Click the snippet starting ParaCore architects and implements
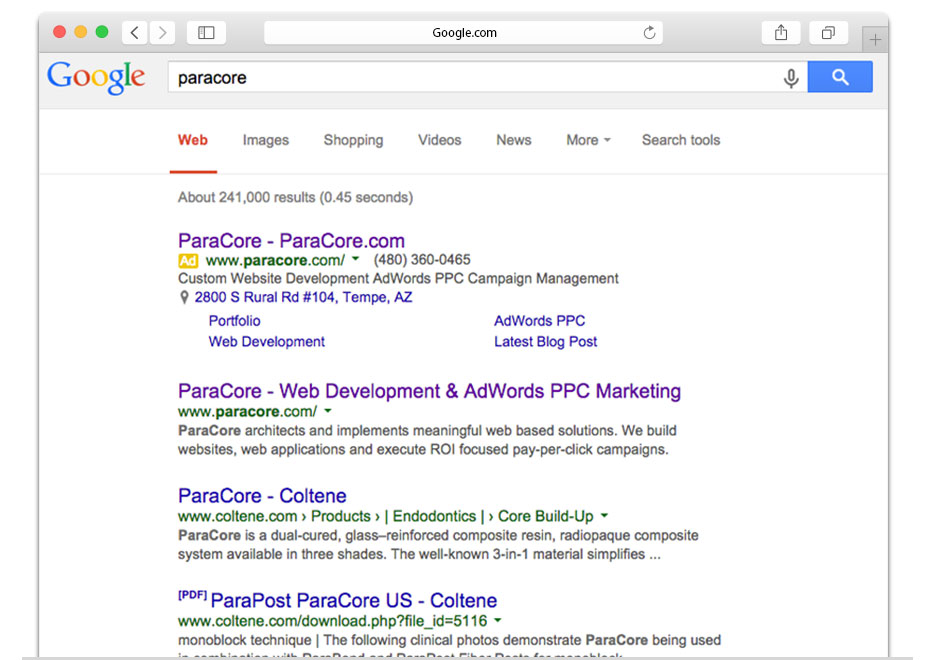 point(427,440)
